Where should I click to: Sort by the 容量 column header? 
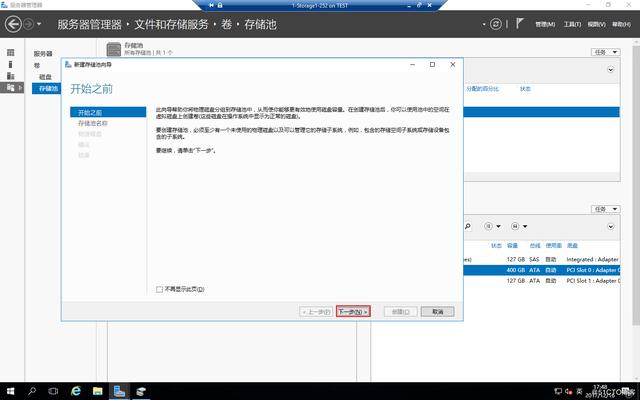512,246
